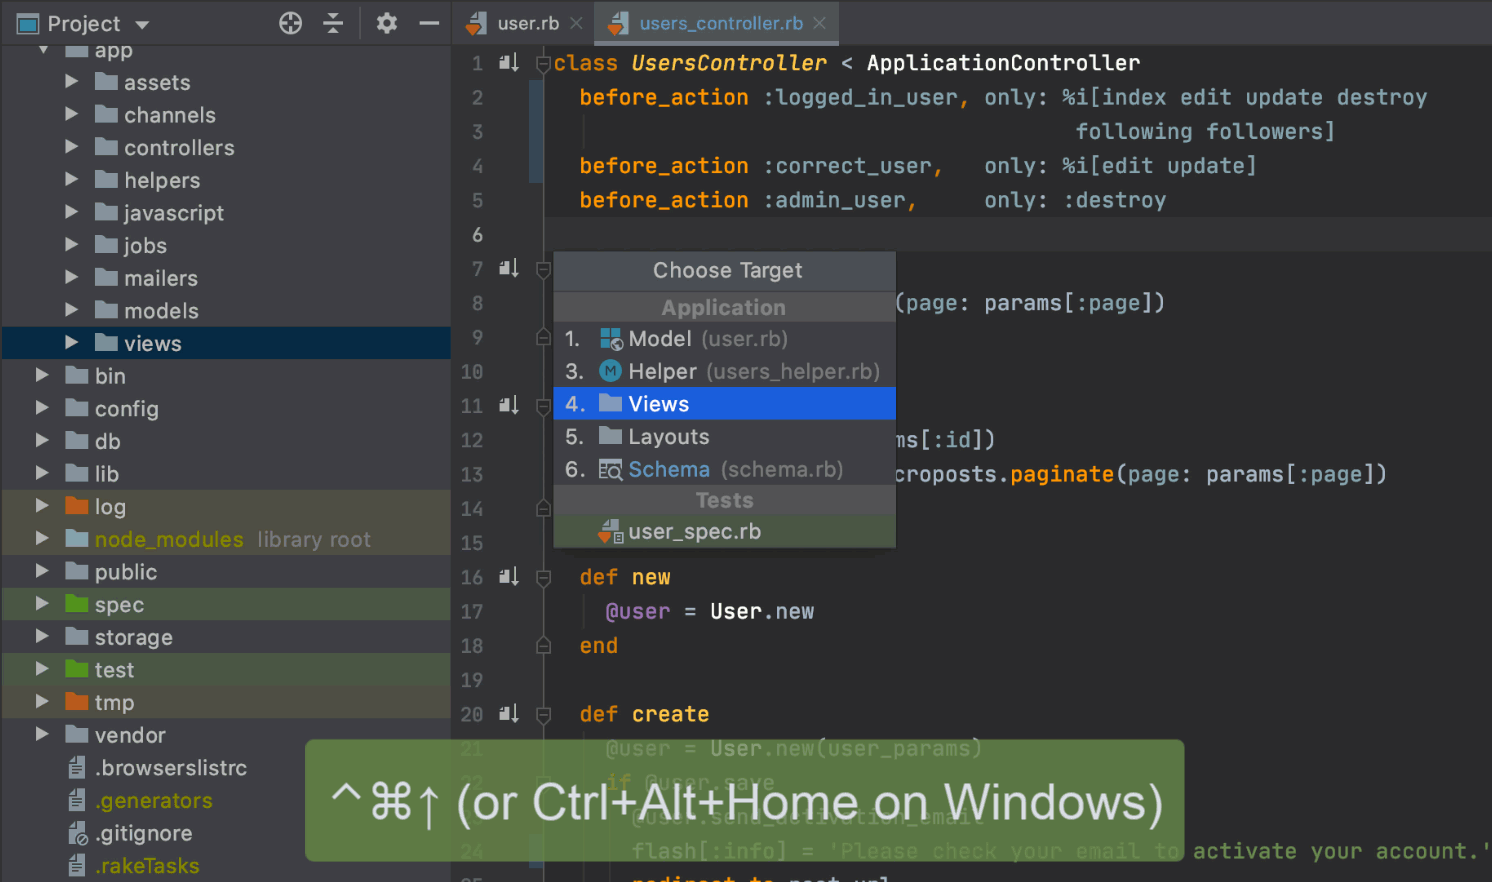Click gutter related-file icon on line 20
Image resolution: width=1492 pixels, height=882 pixels.
(509, 713)
